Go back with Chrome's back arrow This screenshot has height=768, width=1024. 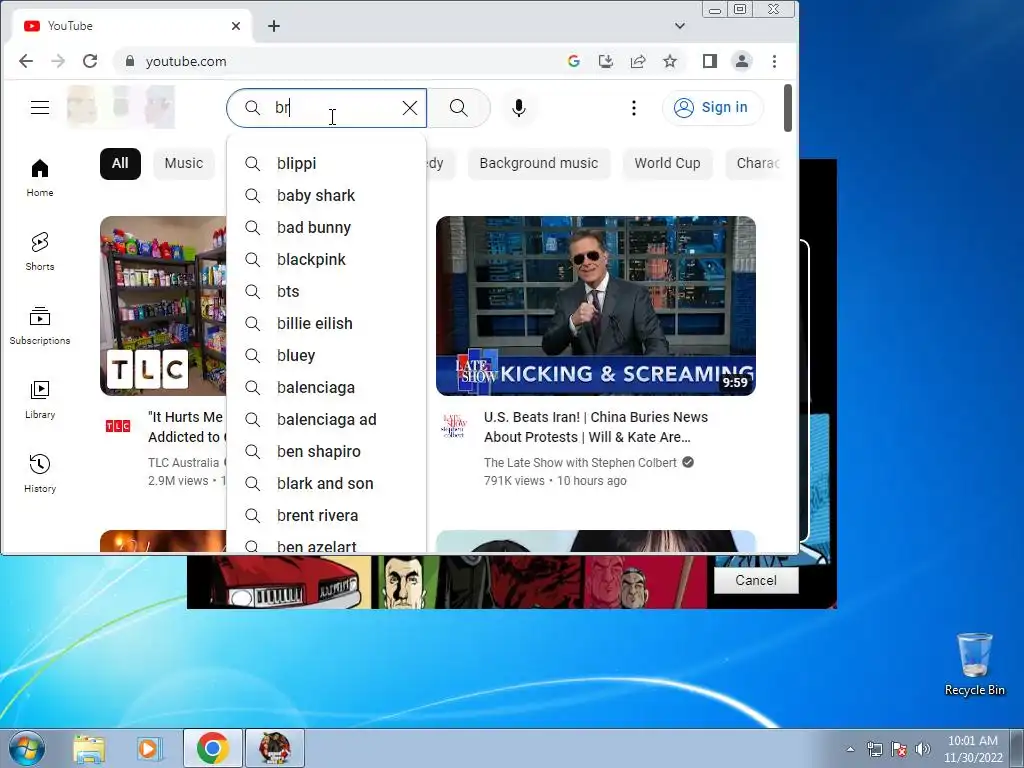[x=26, y=61]
